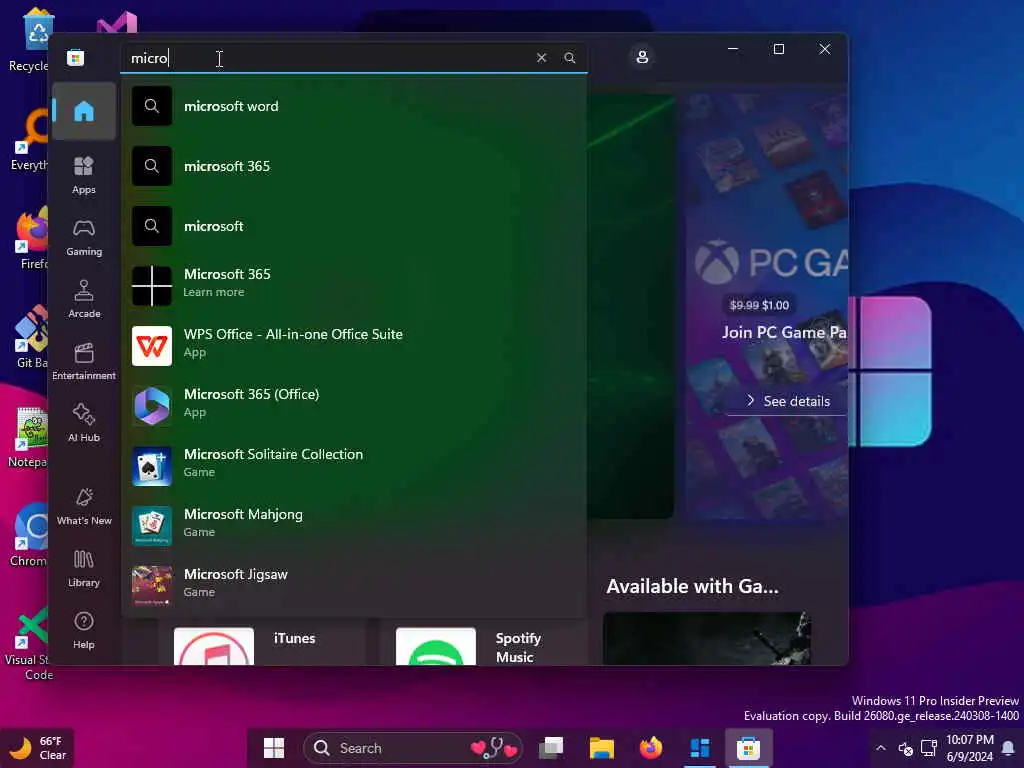
Task: Open Help in the sidebar
Action: point(84,630)
